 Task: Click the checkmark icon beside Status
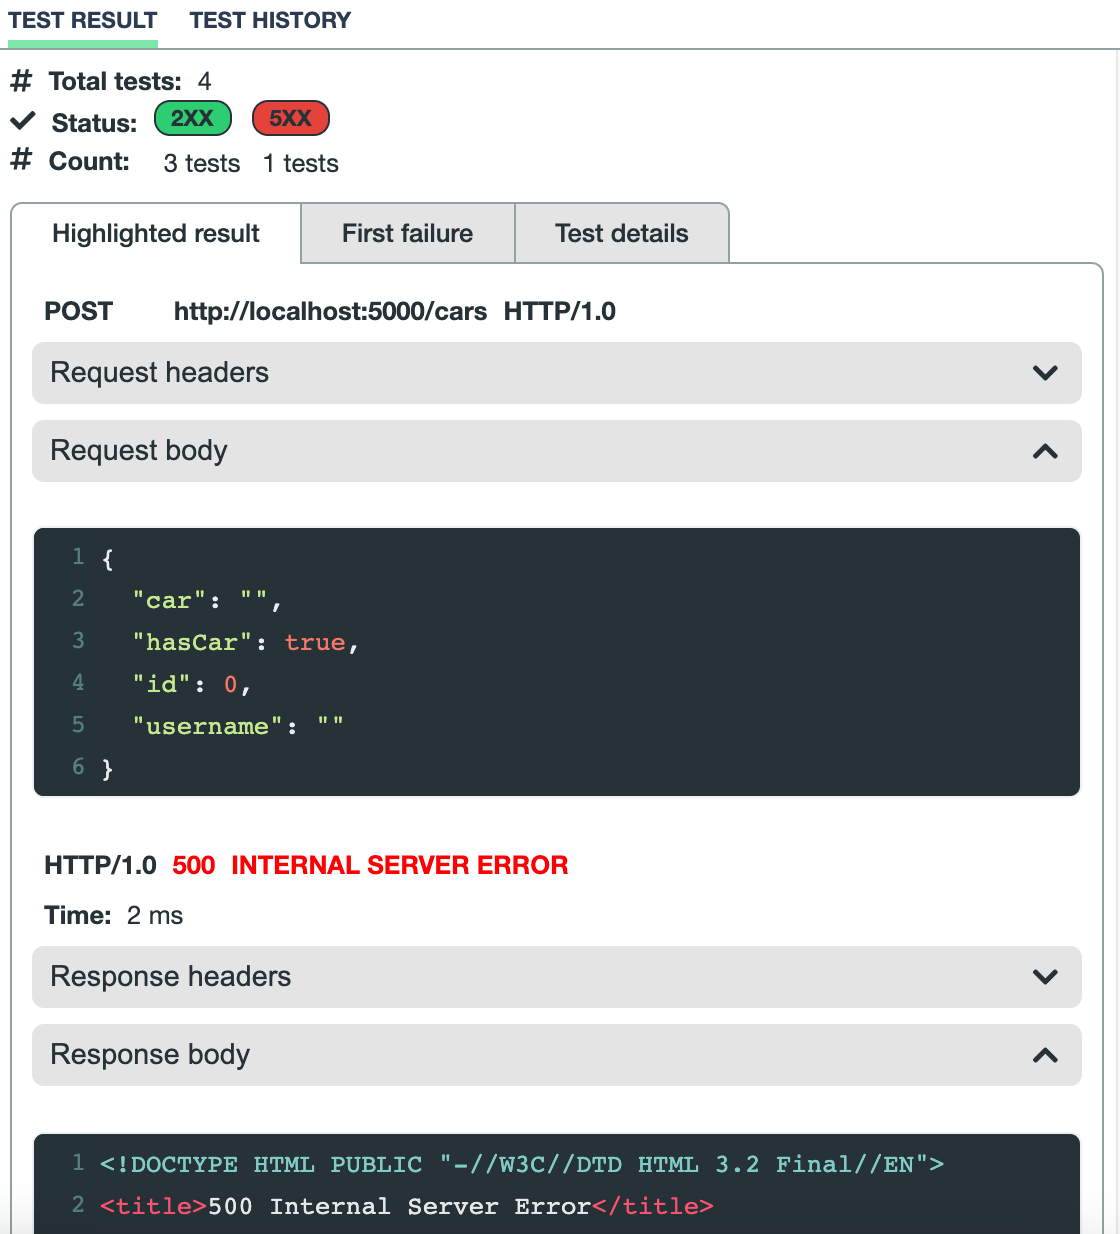(x=23, y=122)
